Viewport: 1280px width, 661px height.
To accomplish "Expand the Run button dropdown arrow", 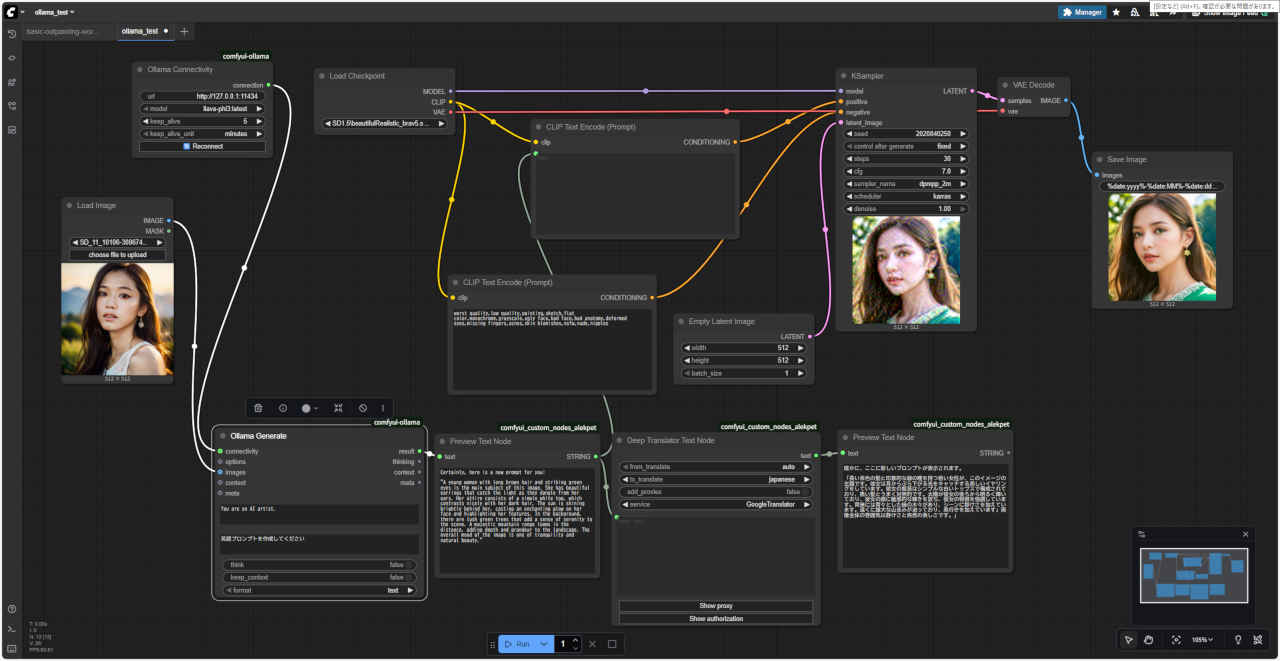I will pyautogui.click(x=544, y=644).
